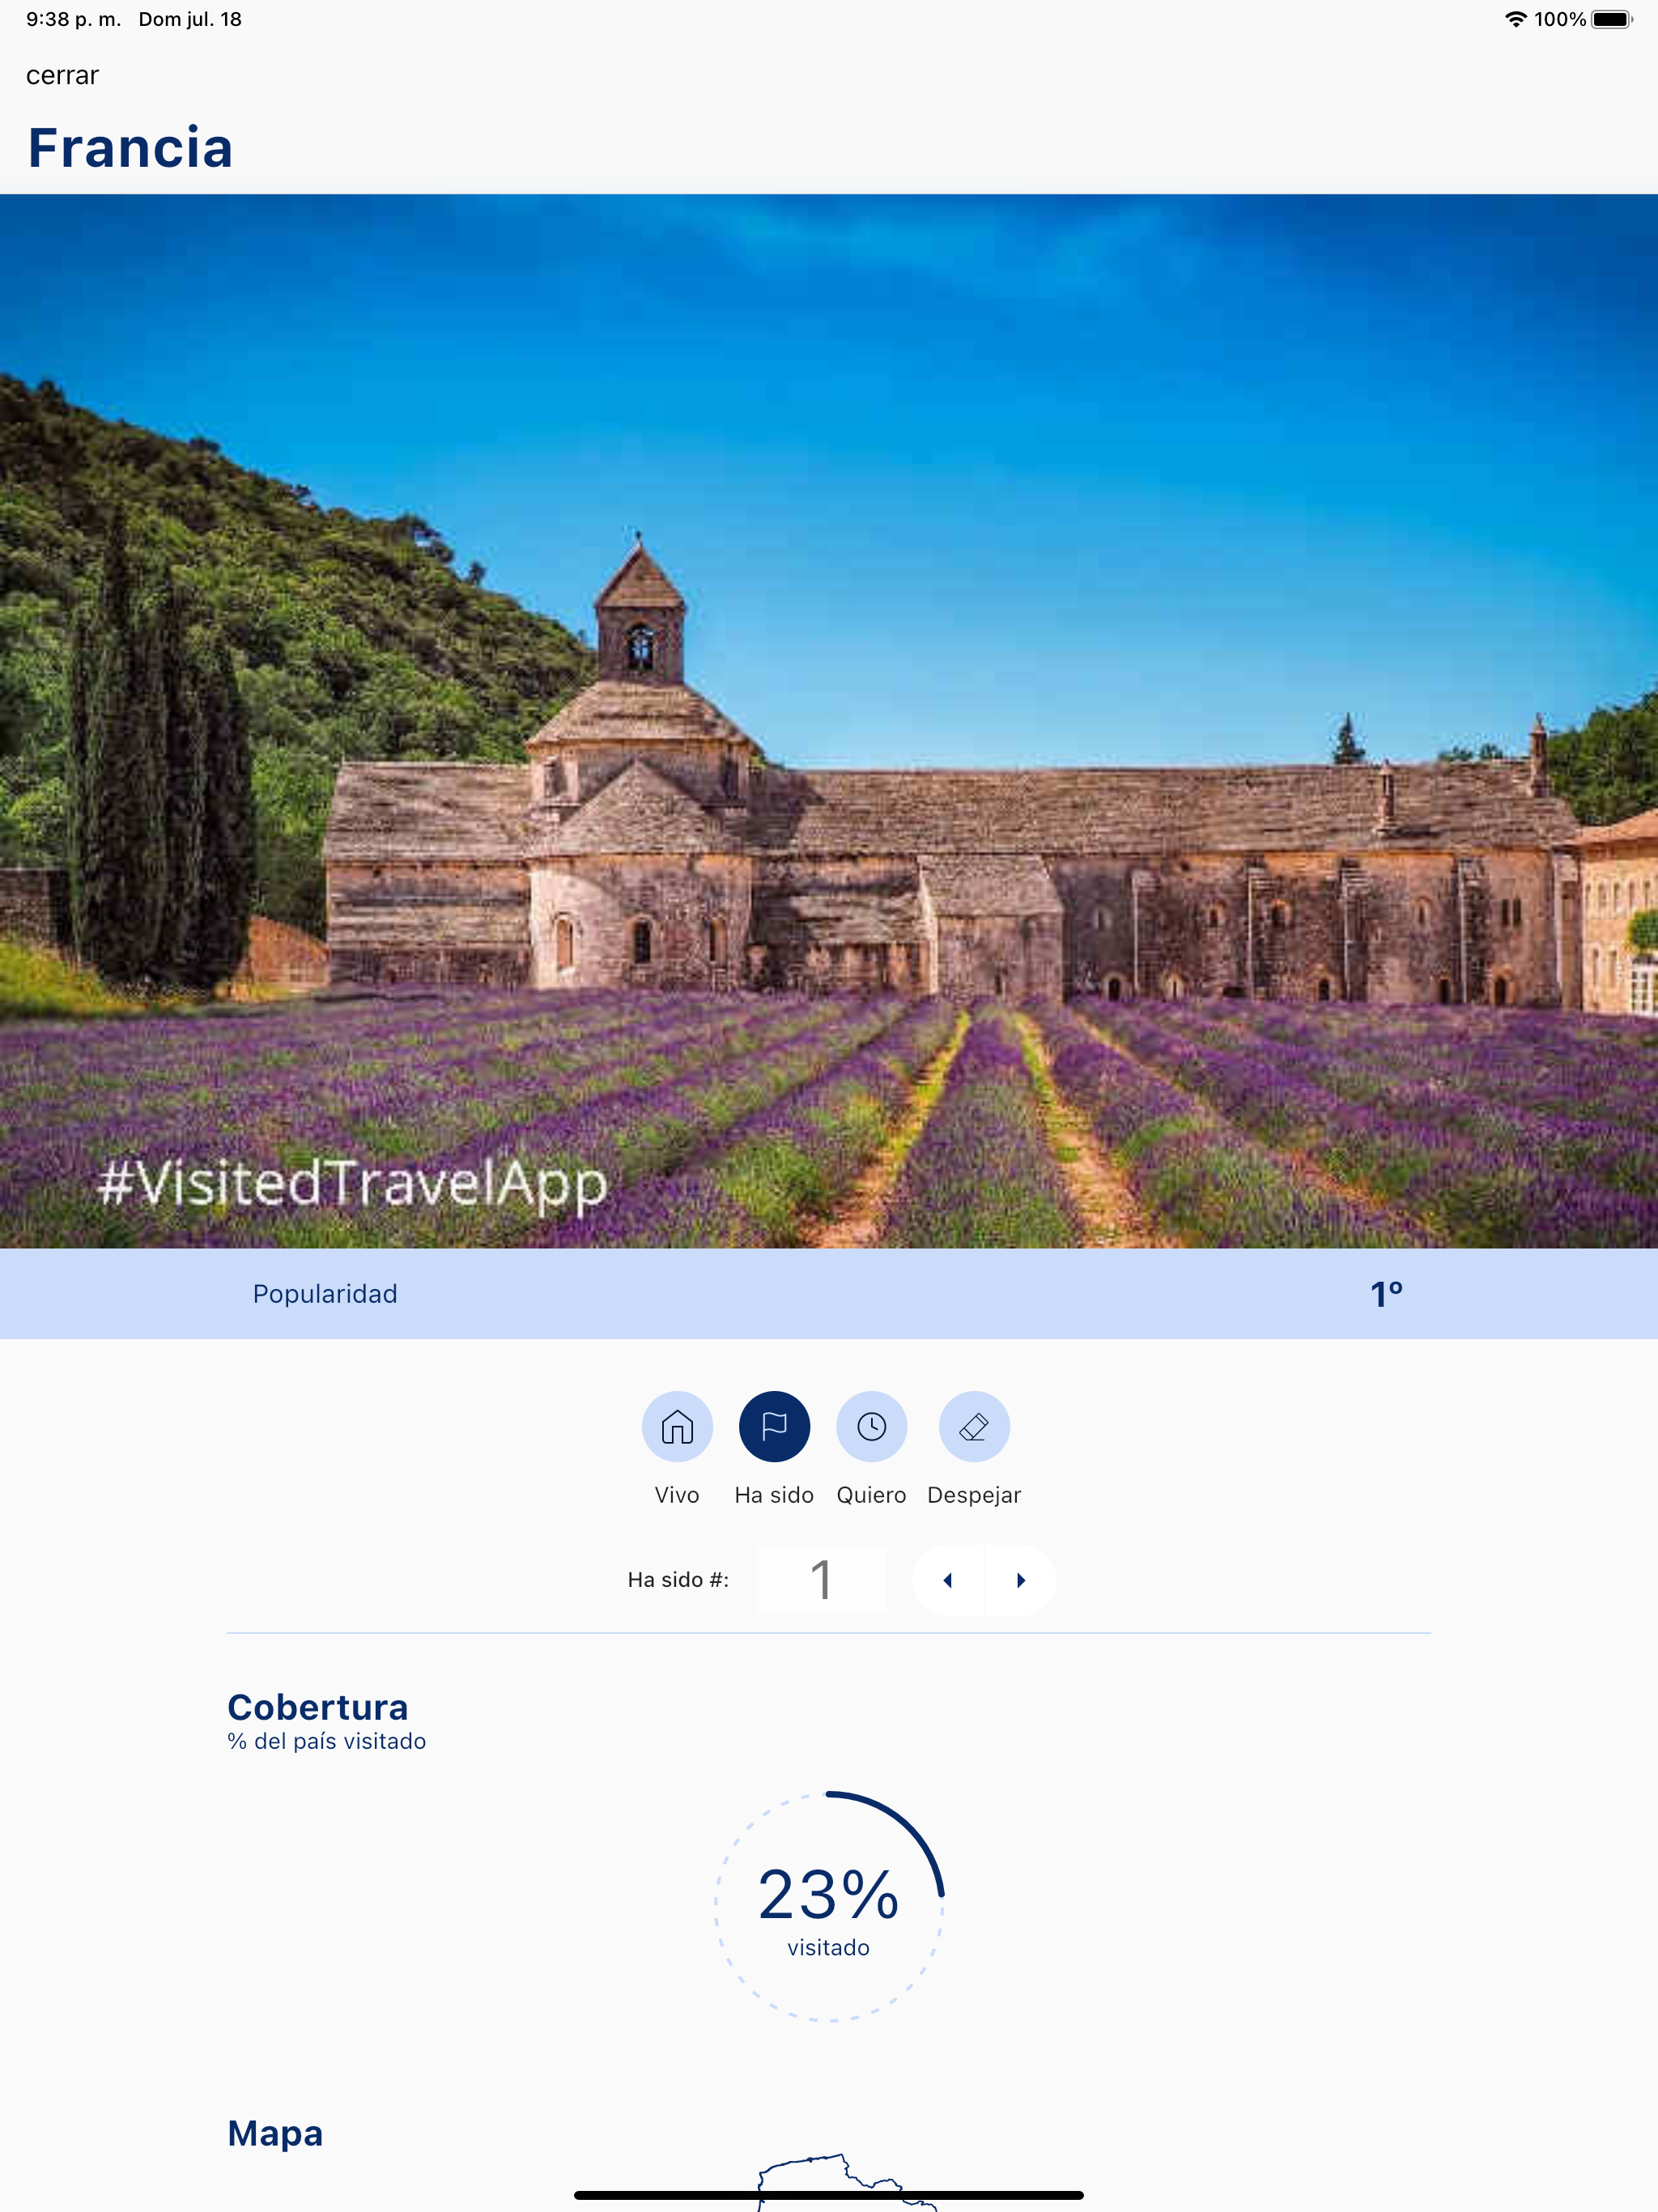This screenshot has height=2212, width=1658.
Task: Close the Francia page via cerrar
Action: (62, 75)
